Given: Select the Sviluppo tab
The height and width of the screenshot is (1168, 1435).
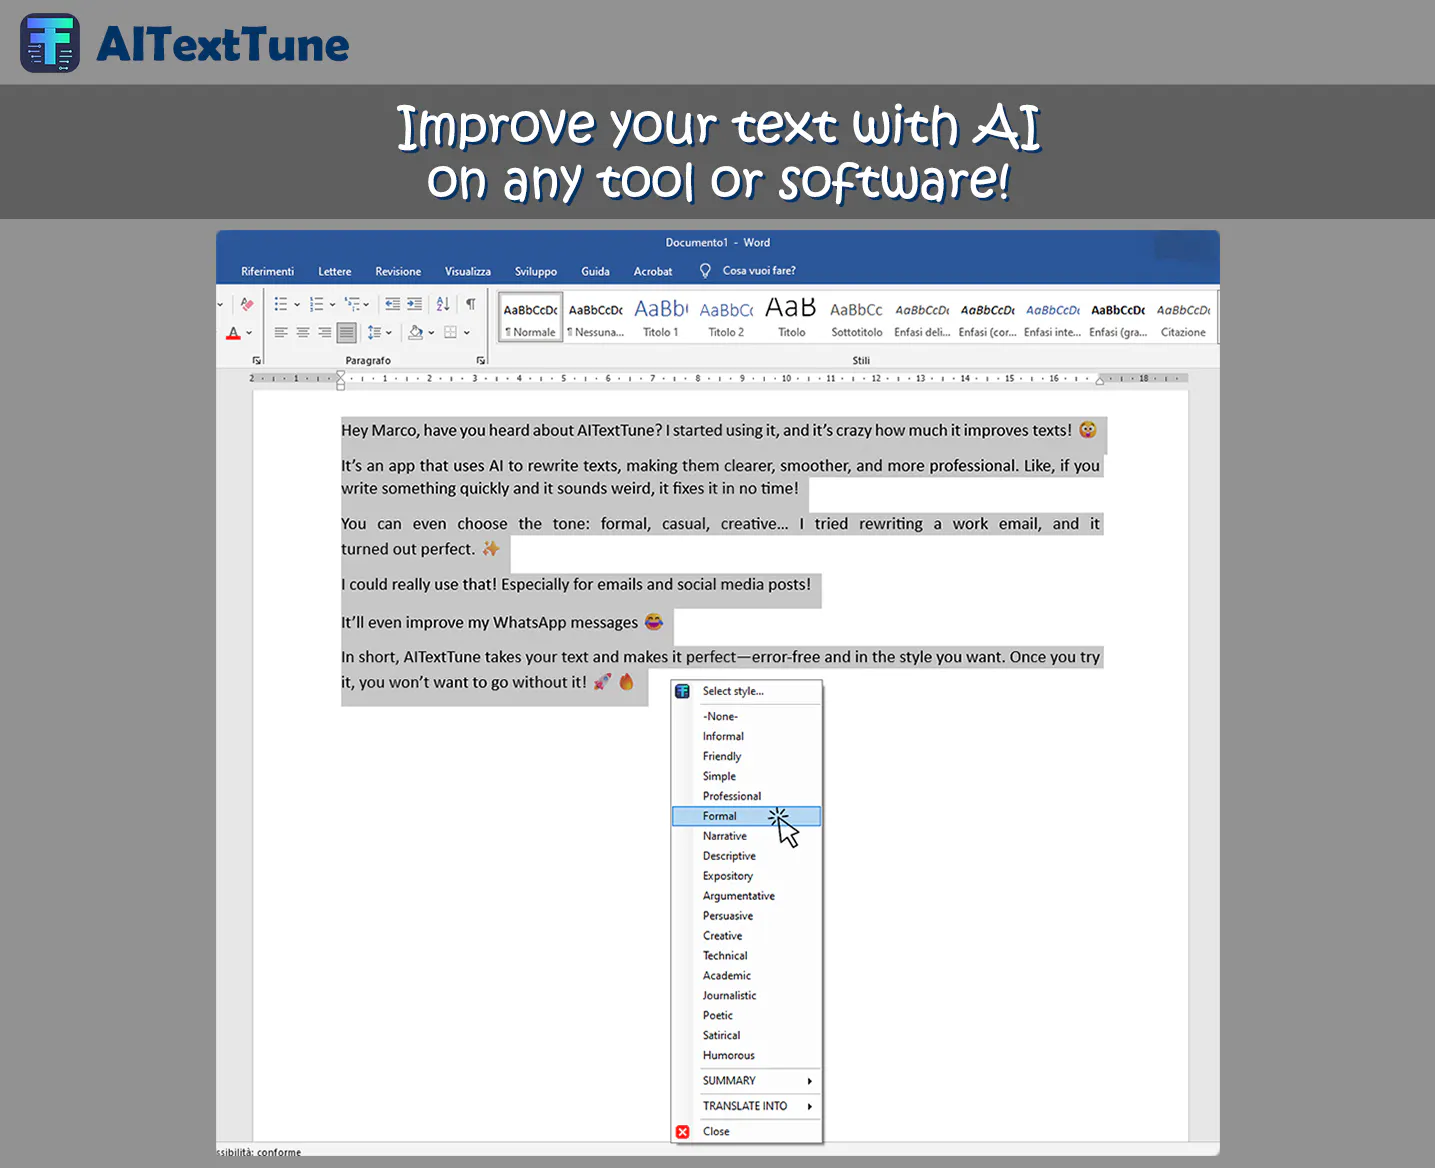Looking at the screenshot, I should click(536, 271).
